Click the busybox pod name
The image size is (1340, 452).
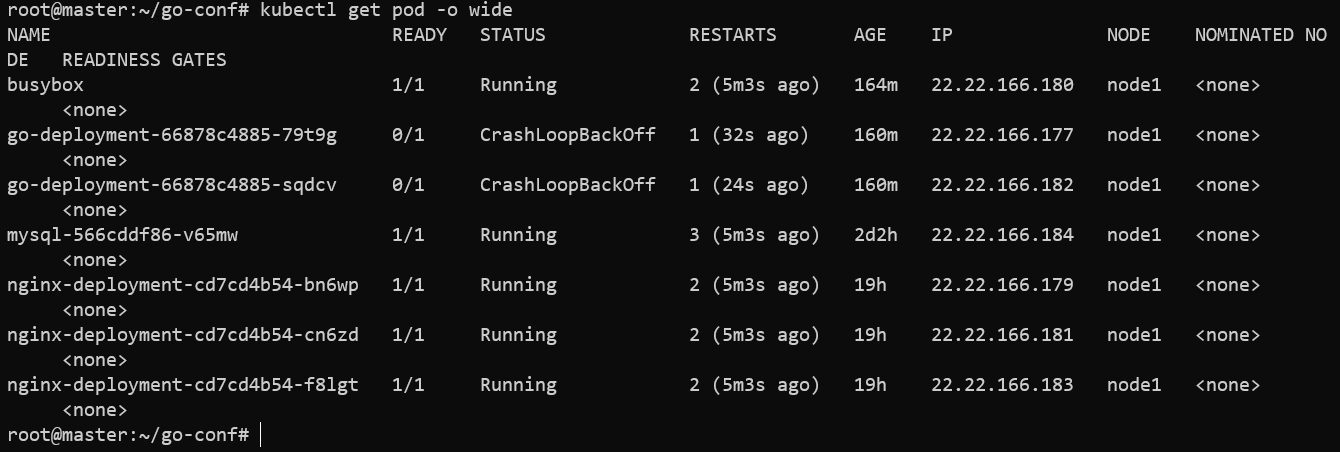(x=44, y=85)
